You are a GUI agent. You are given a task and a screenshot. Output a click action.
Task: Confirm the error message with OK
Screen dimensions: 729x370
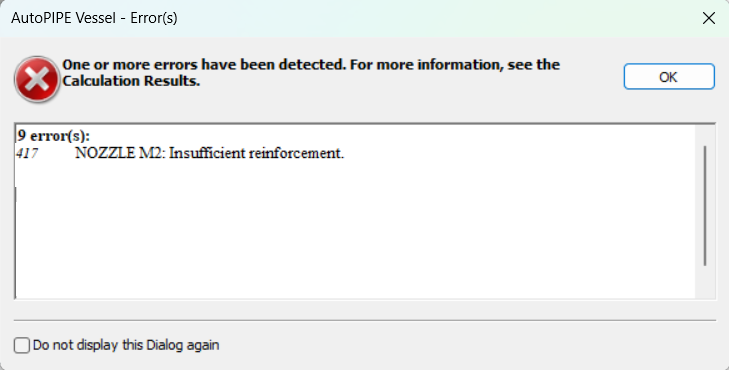pos(669,77)
